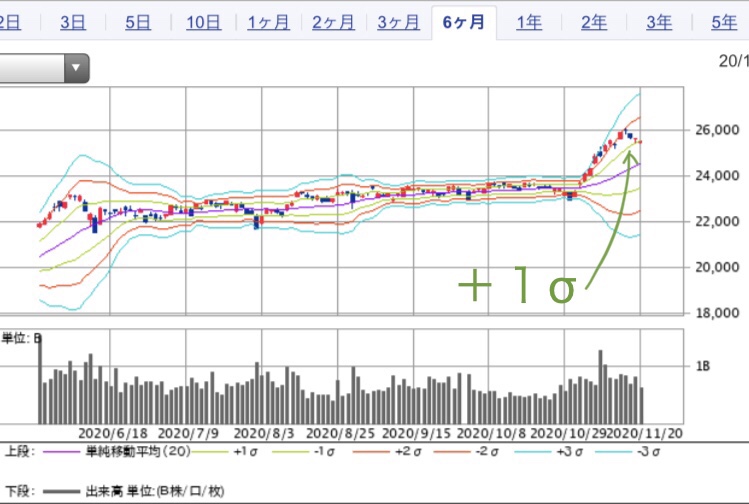
Task: Click the tallest late-October volume bar
Action: tap(600, 387)
